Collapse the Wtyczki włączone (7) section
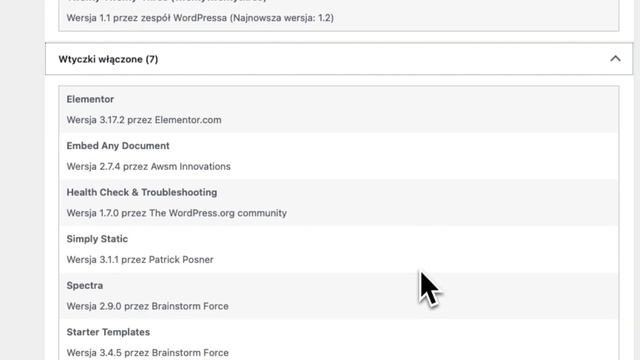 pyautogui.click(x=339, y=59)
